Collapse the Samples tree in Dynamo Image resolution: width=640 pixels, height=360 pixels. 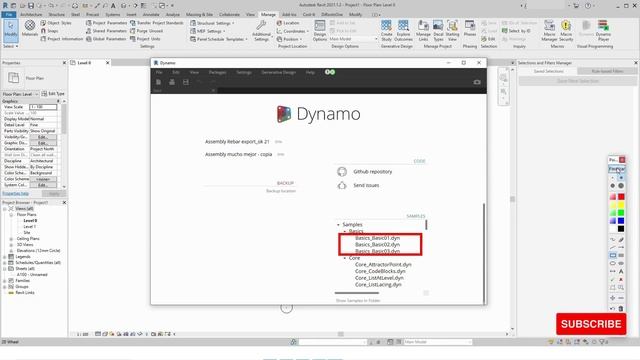click(x=338, y=225)
